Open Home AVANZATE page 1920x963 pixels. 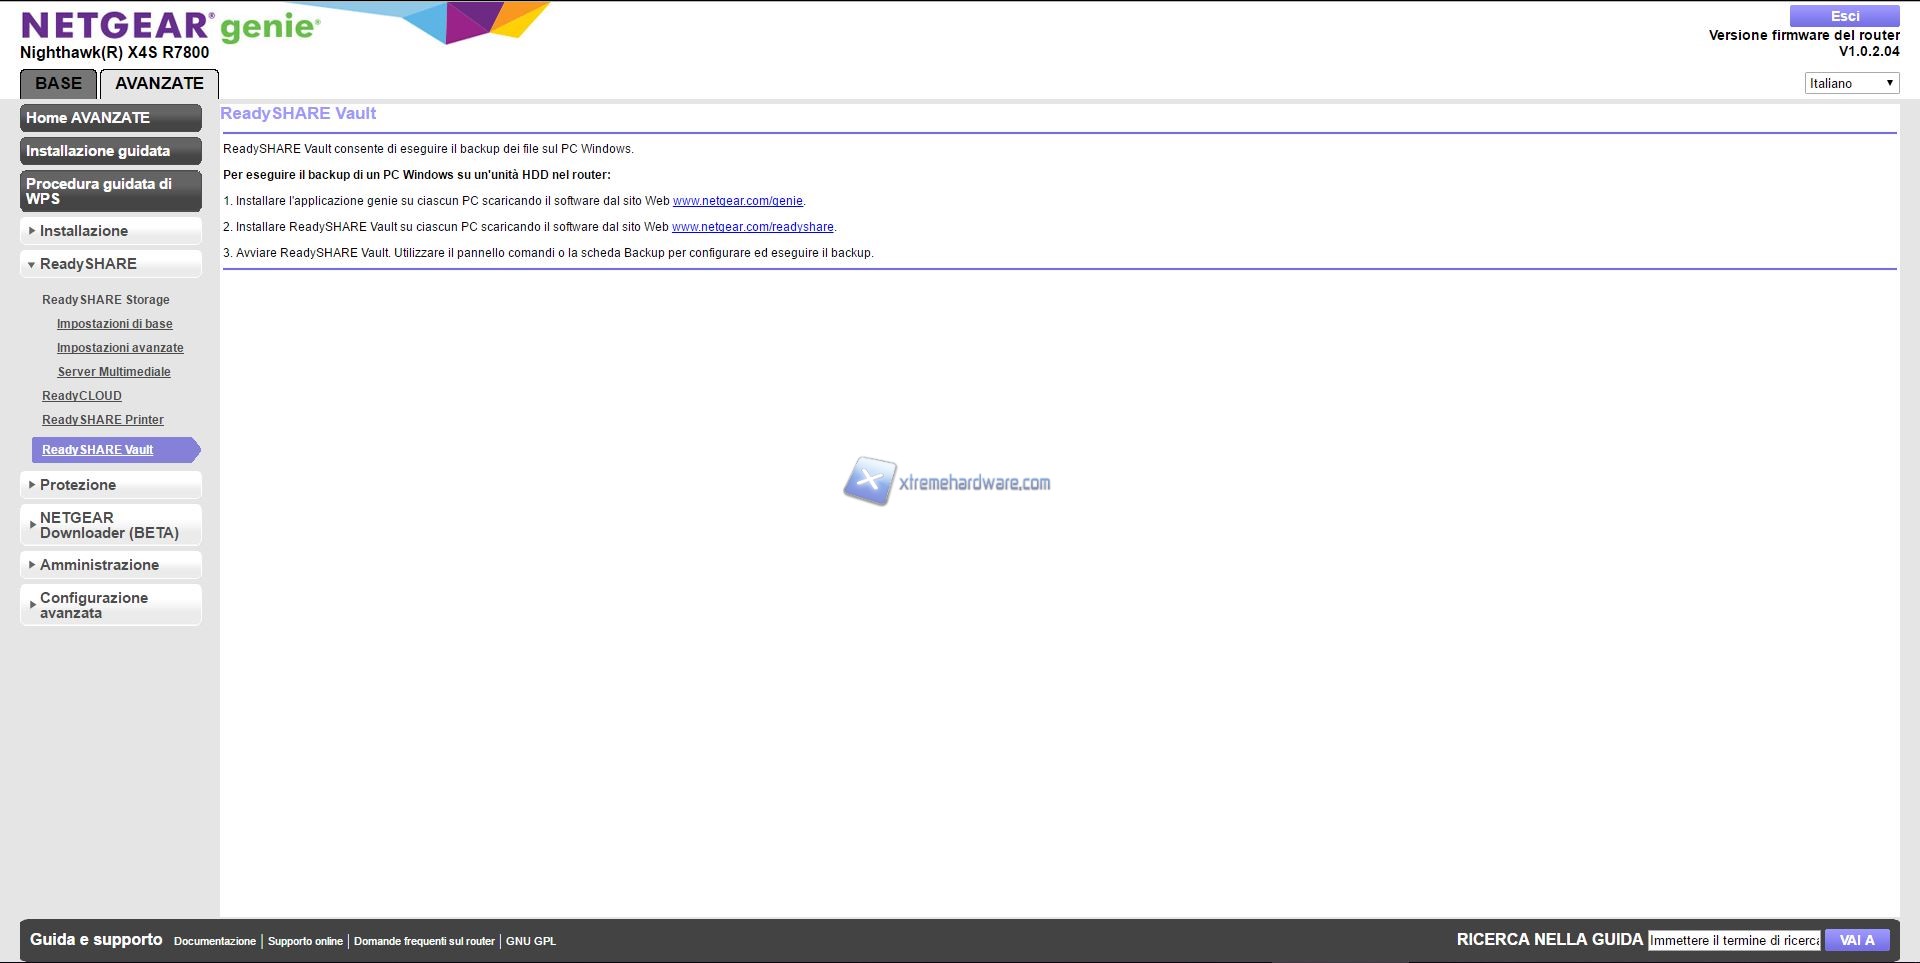110,118
